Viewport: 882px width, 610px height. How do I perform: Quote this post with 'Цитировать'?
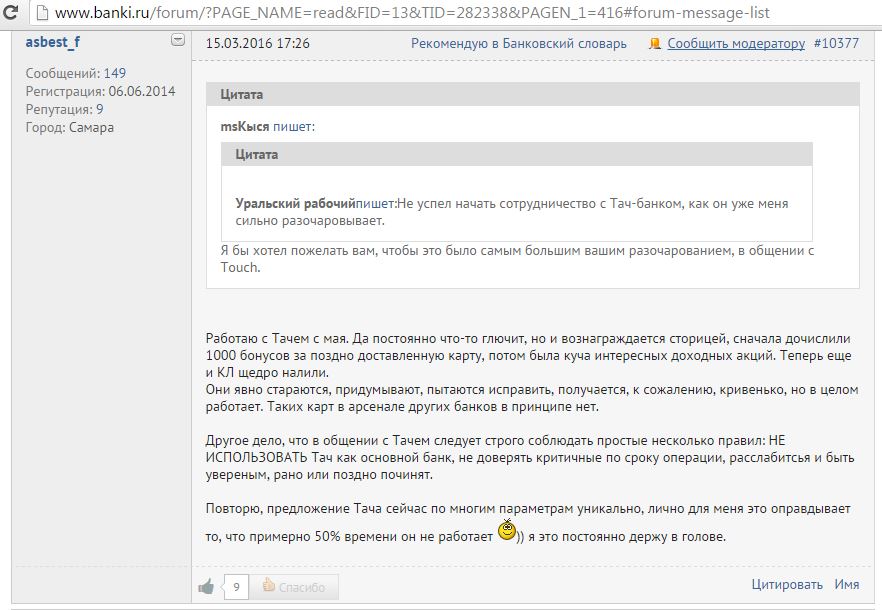[x=787, y=585]
